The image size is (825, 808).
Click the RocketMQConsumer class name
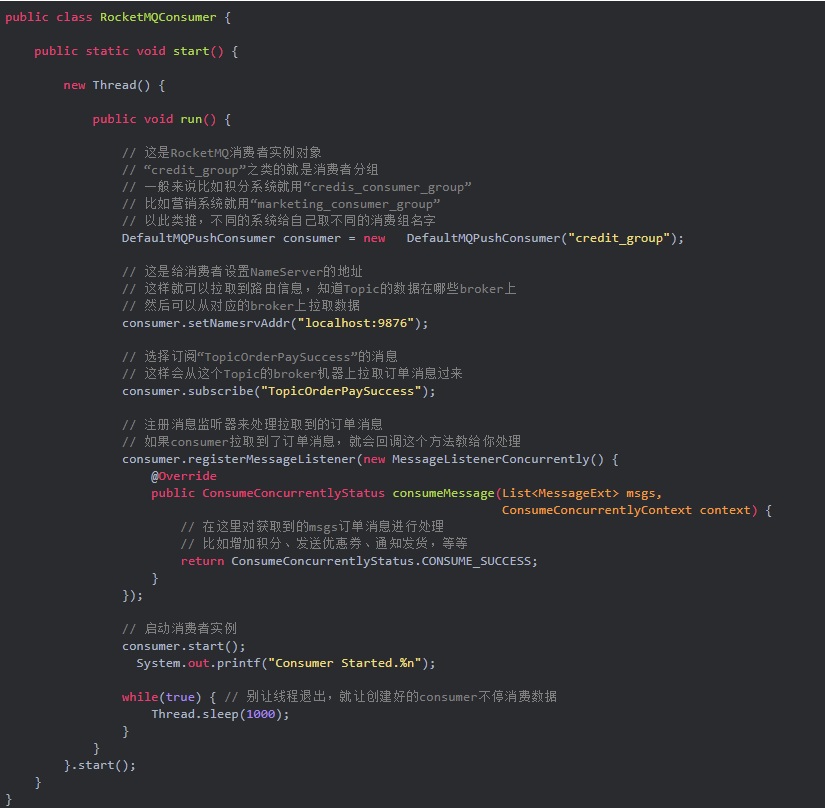tap(159, 16)
